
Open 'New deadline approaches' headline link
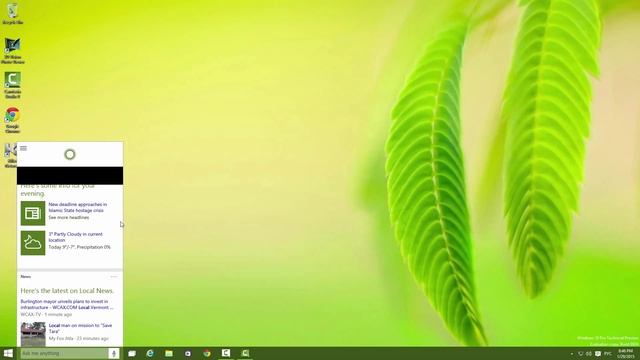click(x=78, y=207)
